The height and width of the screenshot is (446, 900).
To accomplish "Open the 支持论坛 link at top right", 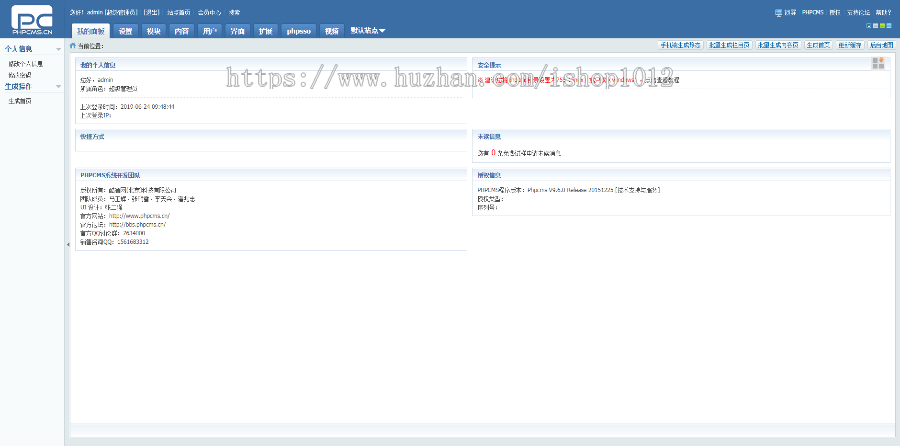I will click(x=858, y=12).
